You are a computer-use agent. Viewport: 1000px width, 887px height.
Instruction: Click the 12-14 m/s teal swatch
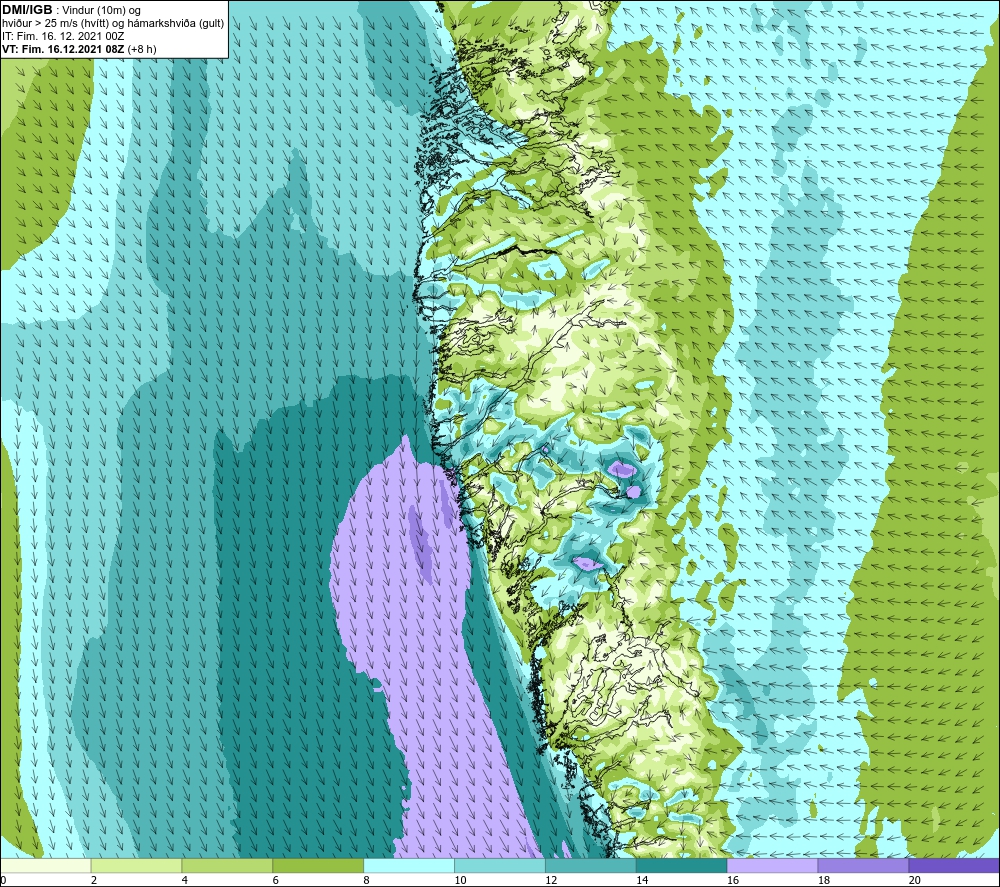click(x=591, y=866)
